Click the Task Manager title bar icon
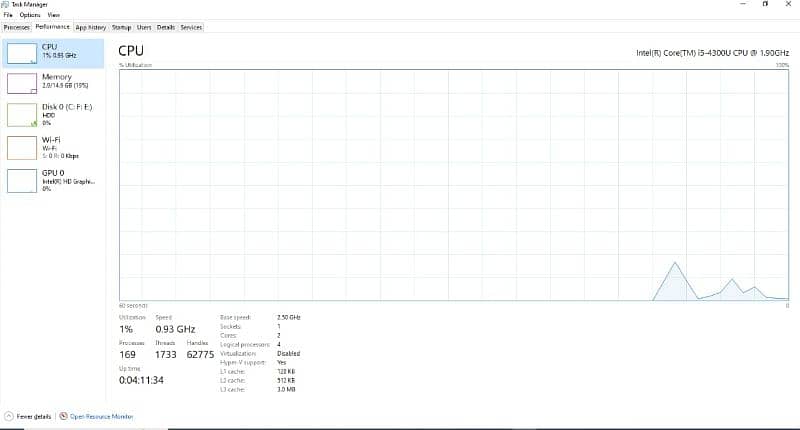This screenshot has width=800, height=430. tap(5, 4)
